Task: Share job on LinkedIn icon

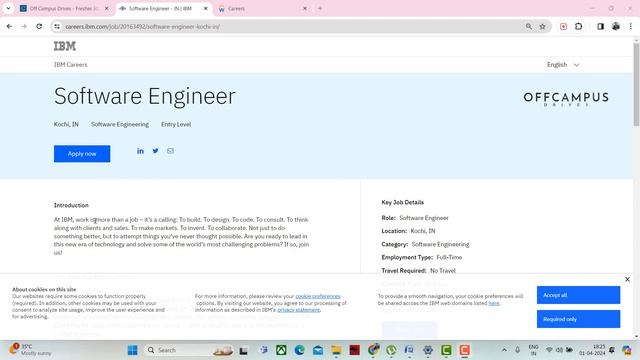Action: [x=140, y=151]
